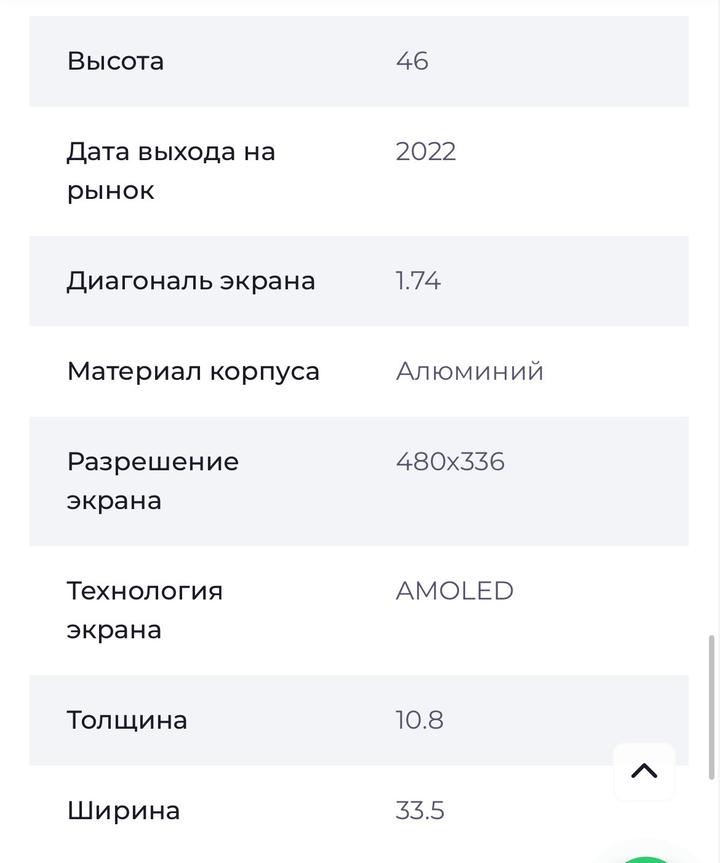Screen dimensions: 720x863
Task: Tap the scroll-to-top arrow button
Action: coord(644,771)
